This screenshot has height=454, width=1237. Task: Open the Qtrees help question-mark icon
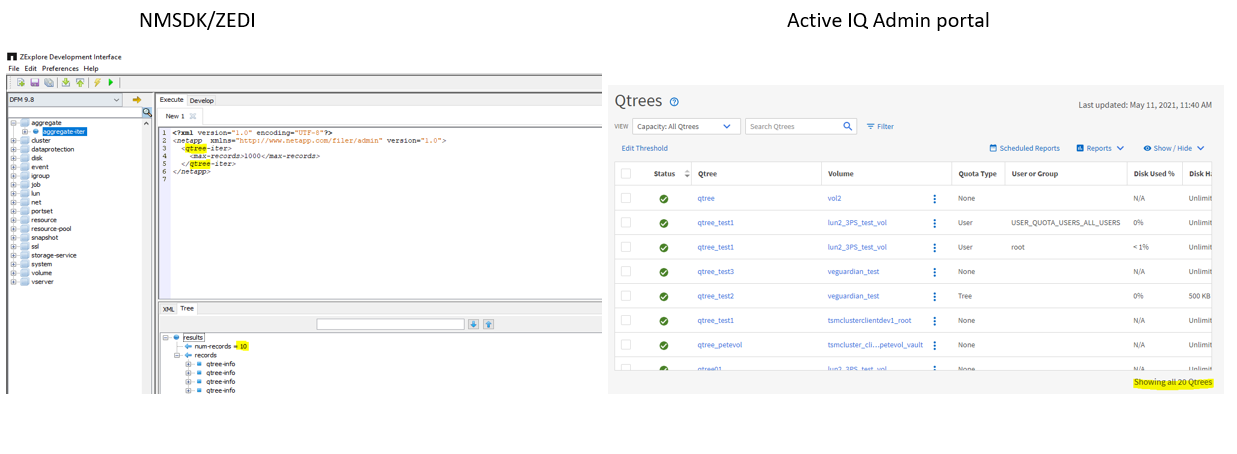674,102
